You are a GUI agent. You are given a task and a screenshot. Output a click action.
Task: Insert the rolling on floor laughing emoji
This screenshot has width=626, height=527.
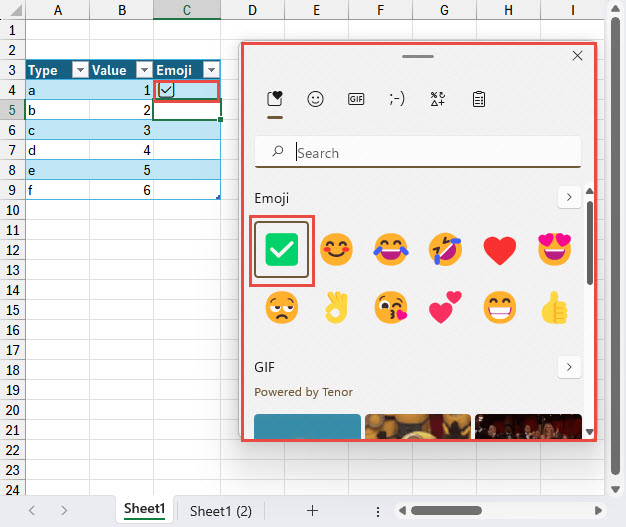pyautogui.click(x=445, y=250)
